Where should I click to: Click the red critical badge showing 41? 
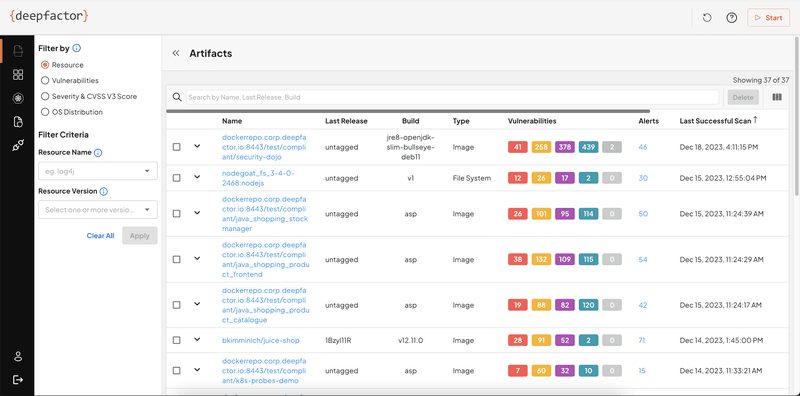tap(518, 147)
